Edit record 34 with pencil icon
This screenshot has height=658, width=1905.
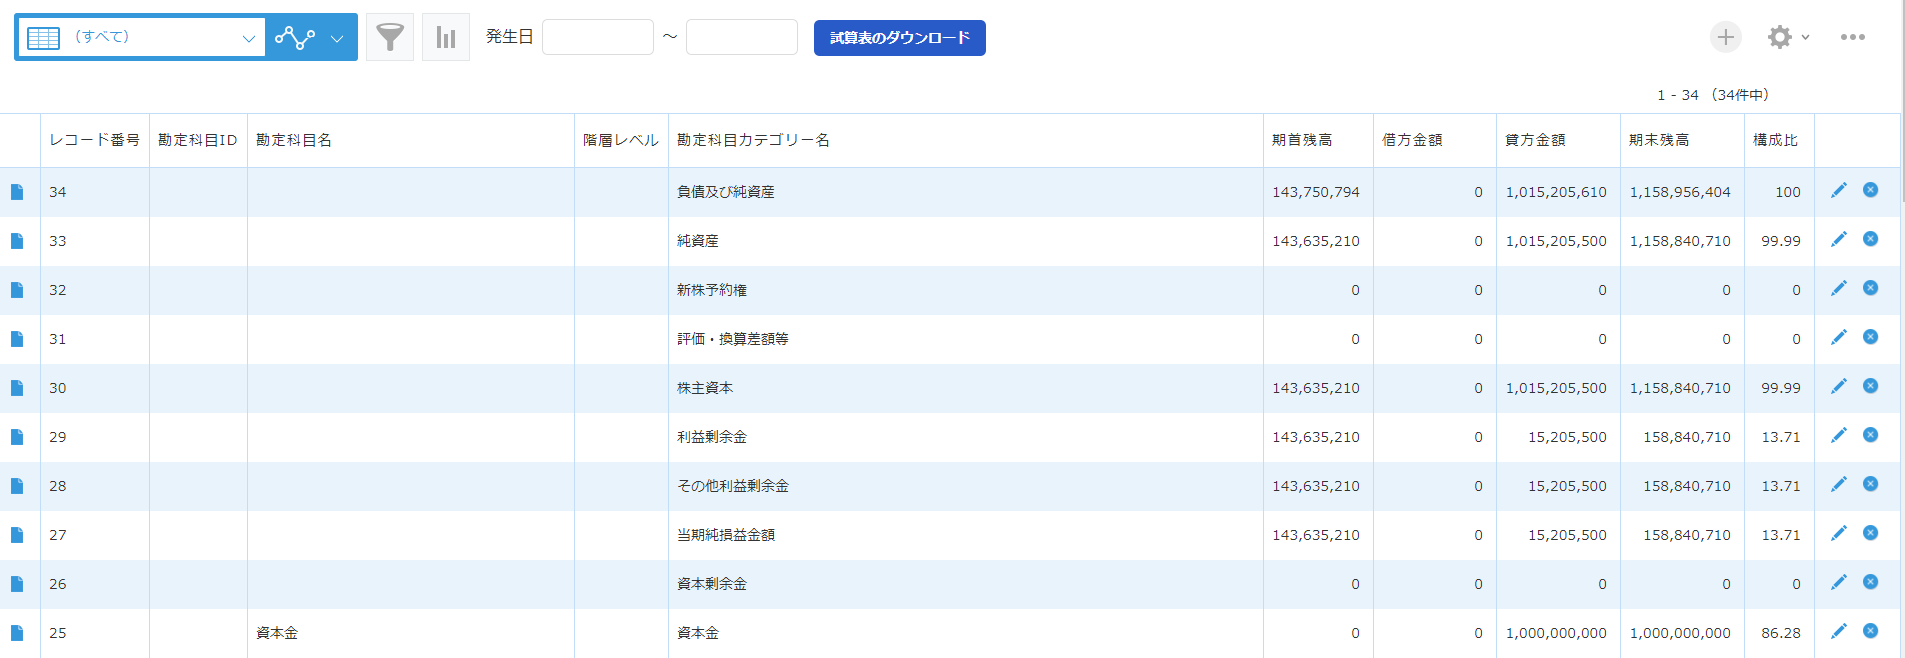(x=1838, y=190)
